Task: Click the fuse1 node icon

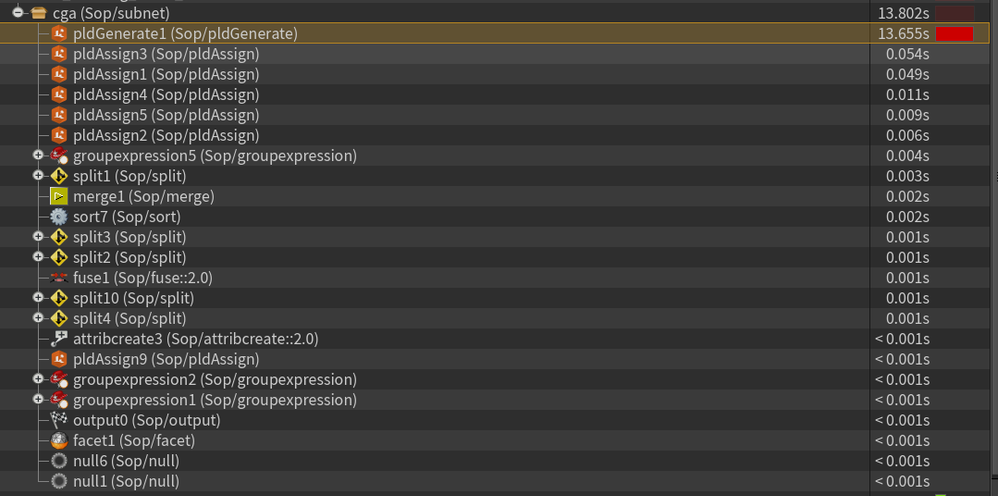Action: click(x=59, y=278)
